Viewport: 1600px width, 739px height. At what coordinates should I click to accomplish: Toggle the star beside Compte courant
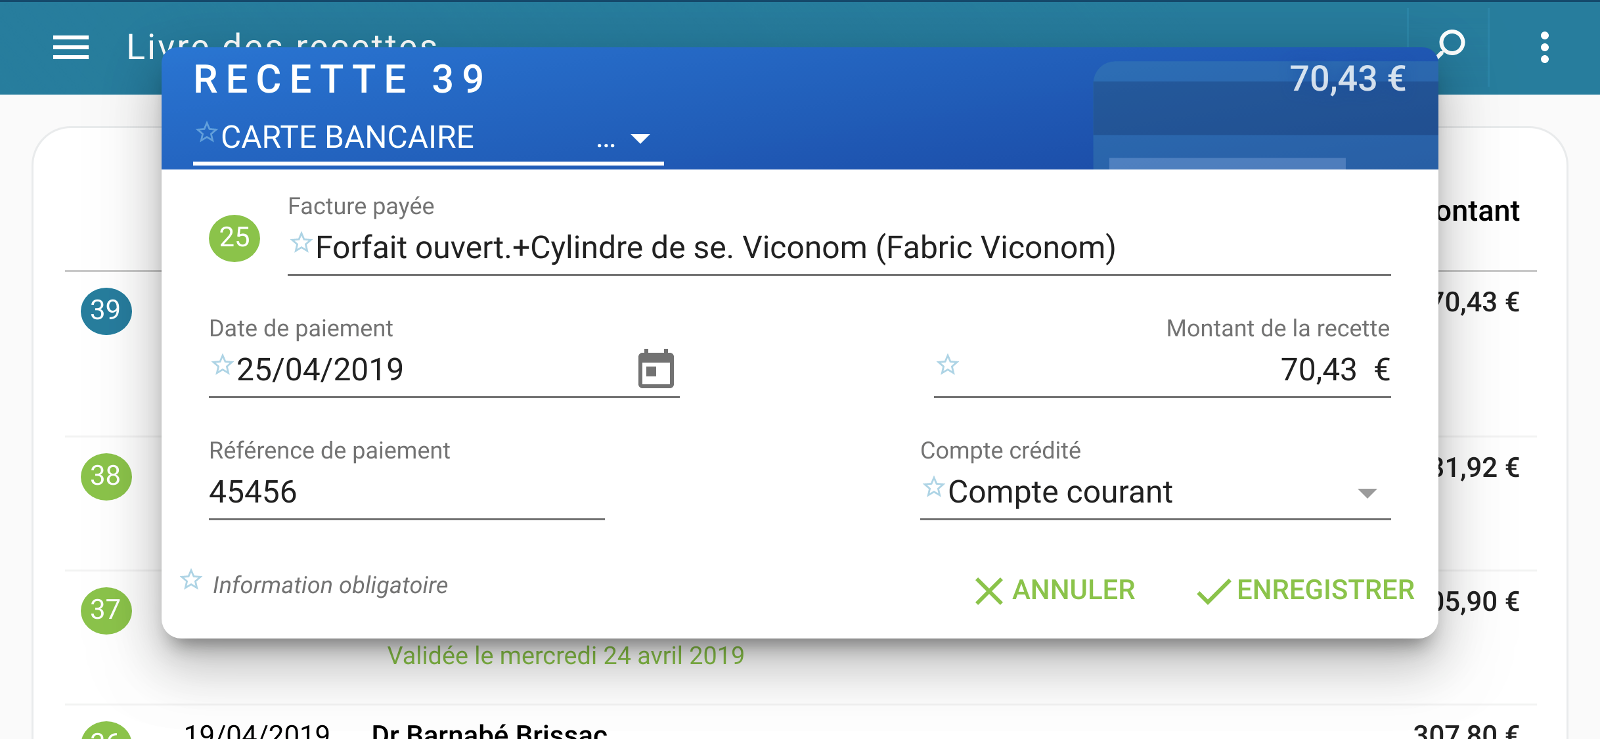933,489
